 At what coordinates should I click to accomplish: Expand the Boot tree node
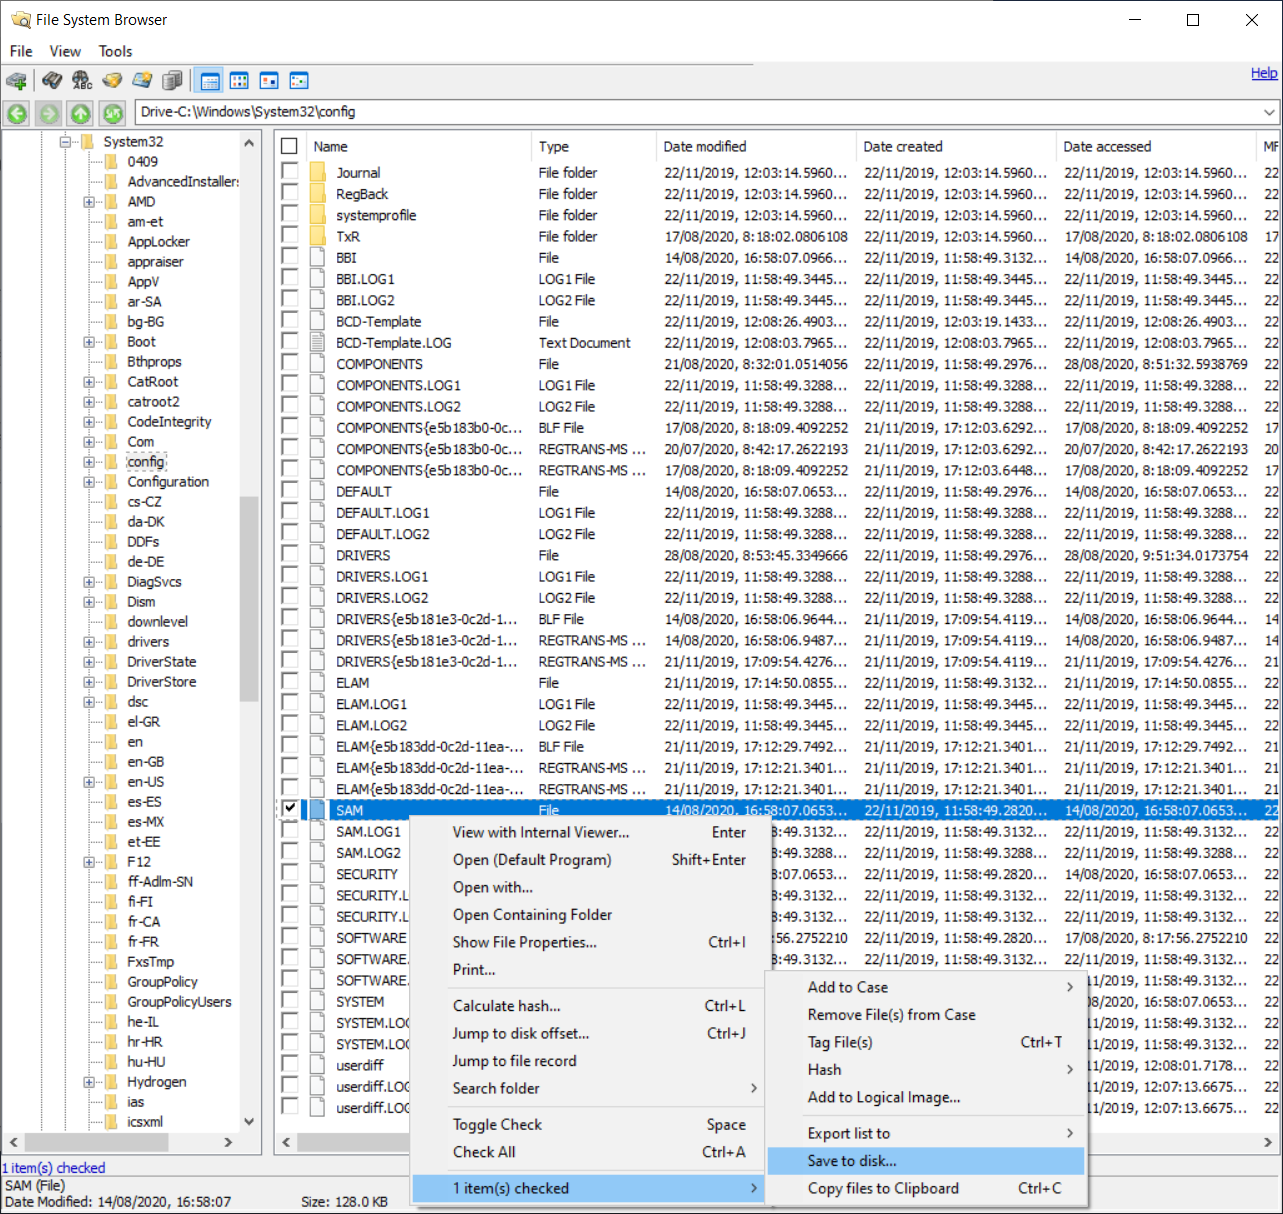(89, 342)
